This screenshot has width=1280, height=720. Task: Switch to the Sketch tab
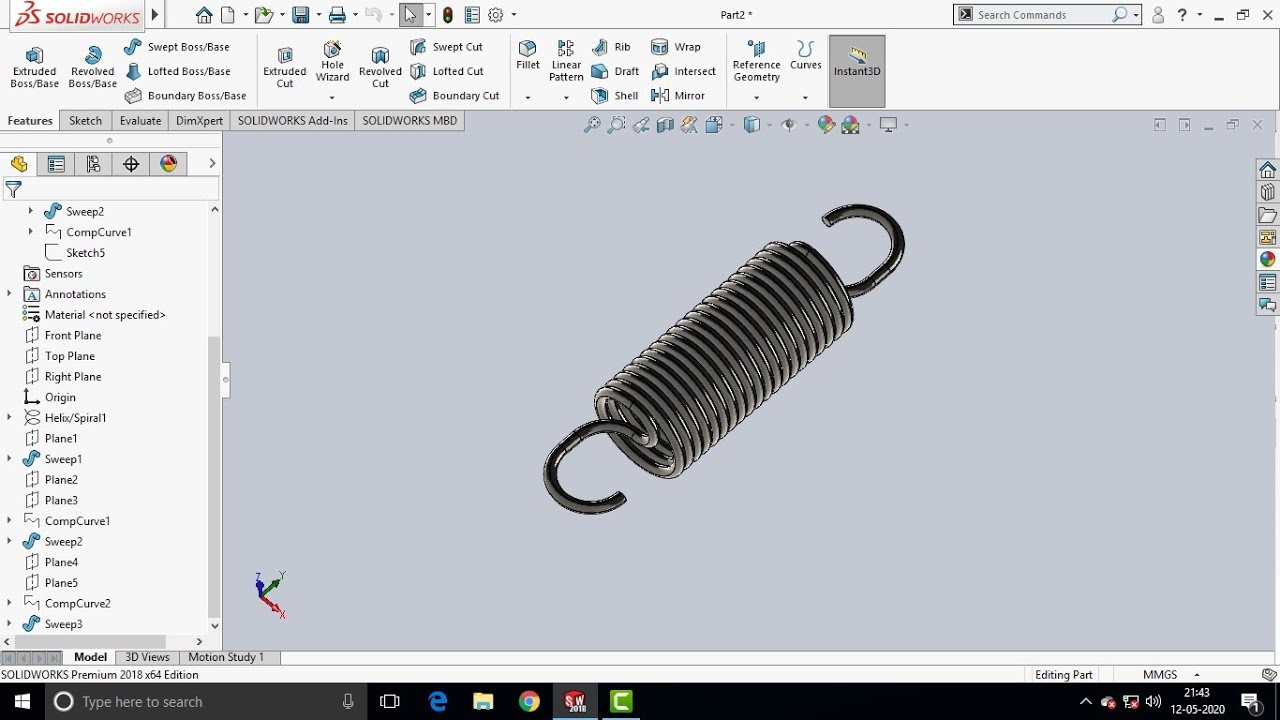[85, 121]
